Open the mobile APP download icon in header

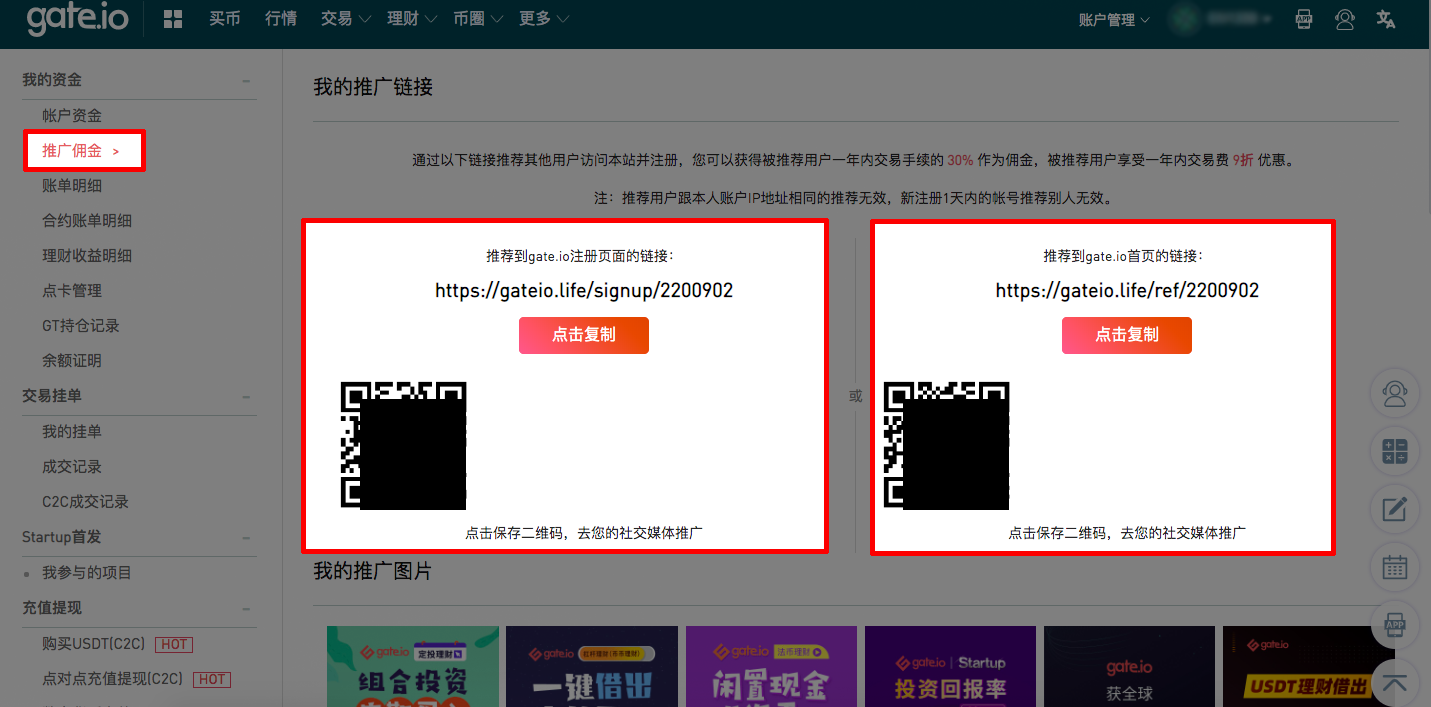point(1304,19)
